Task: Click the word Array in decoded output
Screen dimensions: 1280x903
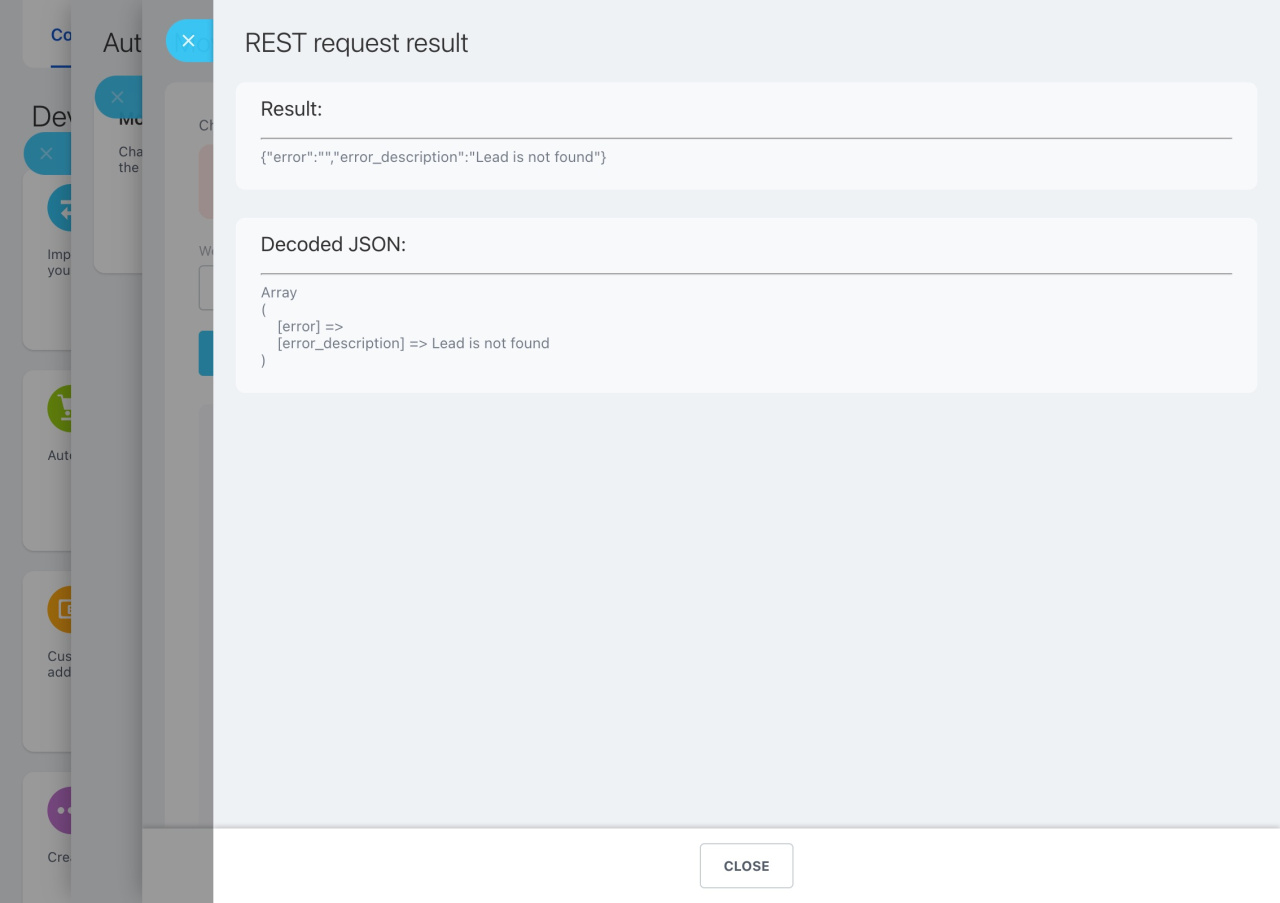Action: pyautogui.click(x=279, y=292)
